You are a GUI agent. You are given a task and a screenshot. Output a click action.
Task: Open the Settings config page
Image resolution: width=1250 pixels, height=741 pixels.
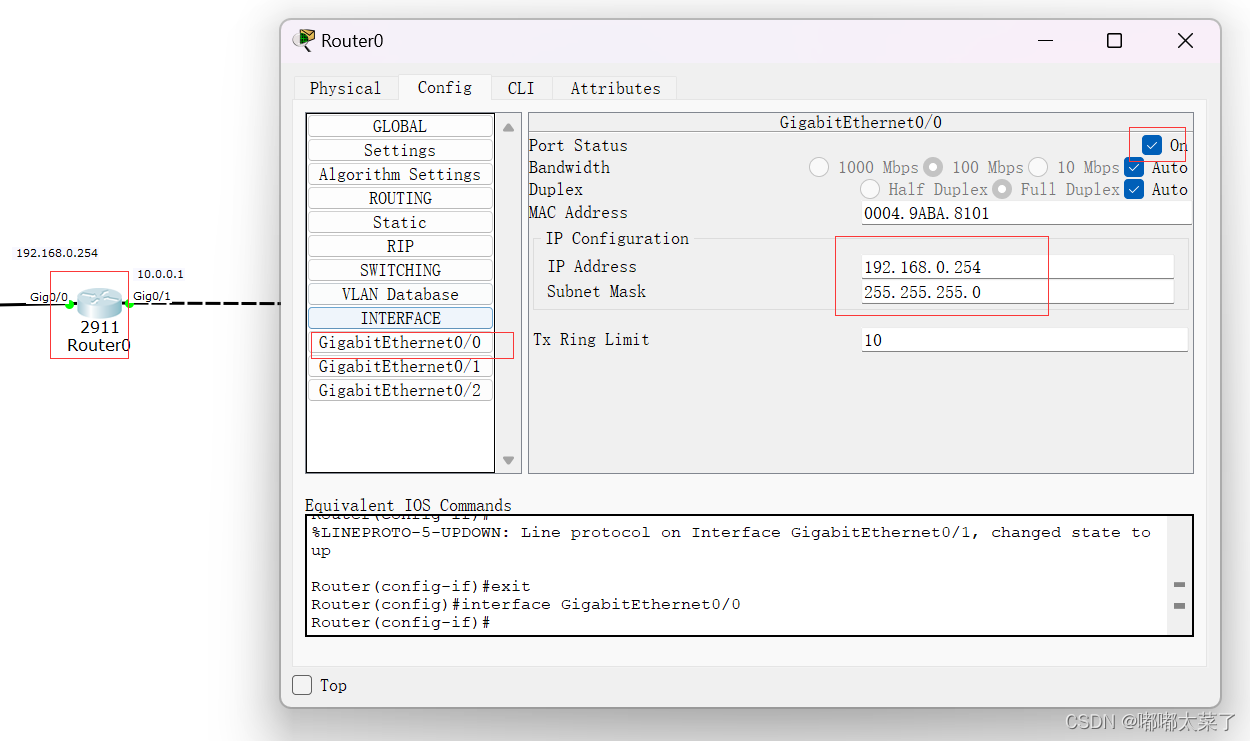pyautogui.click(x=400, y=150)
